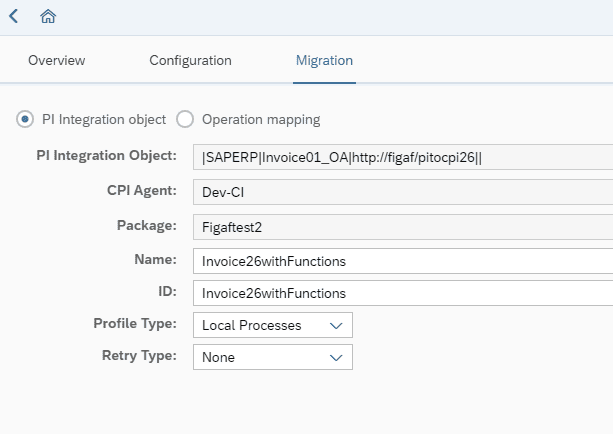Select the Operation mapping radio button

[x=185, y=119]
